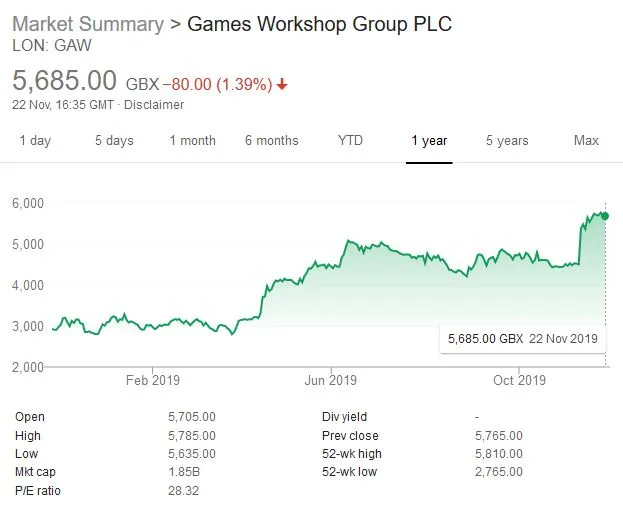
Task: Switch to the 1 day tab
Action: (35, 141)
